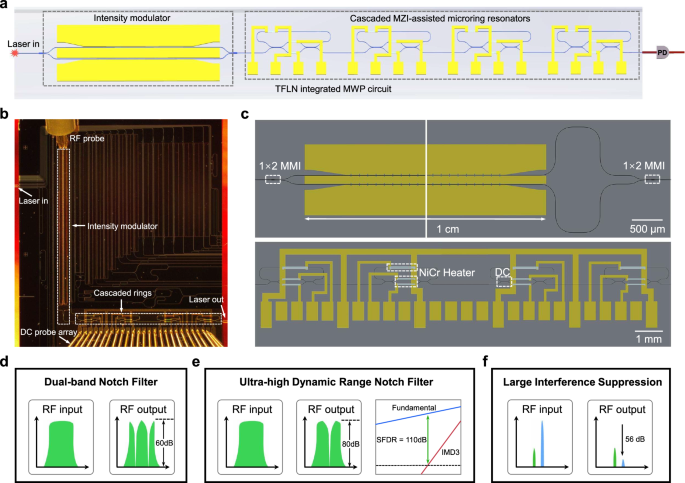Viewport: 685px width, 483px height.
Task: Click the 'NiCr Heater' label
Action: click(x=447, y=273)
